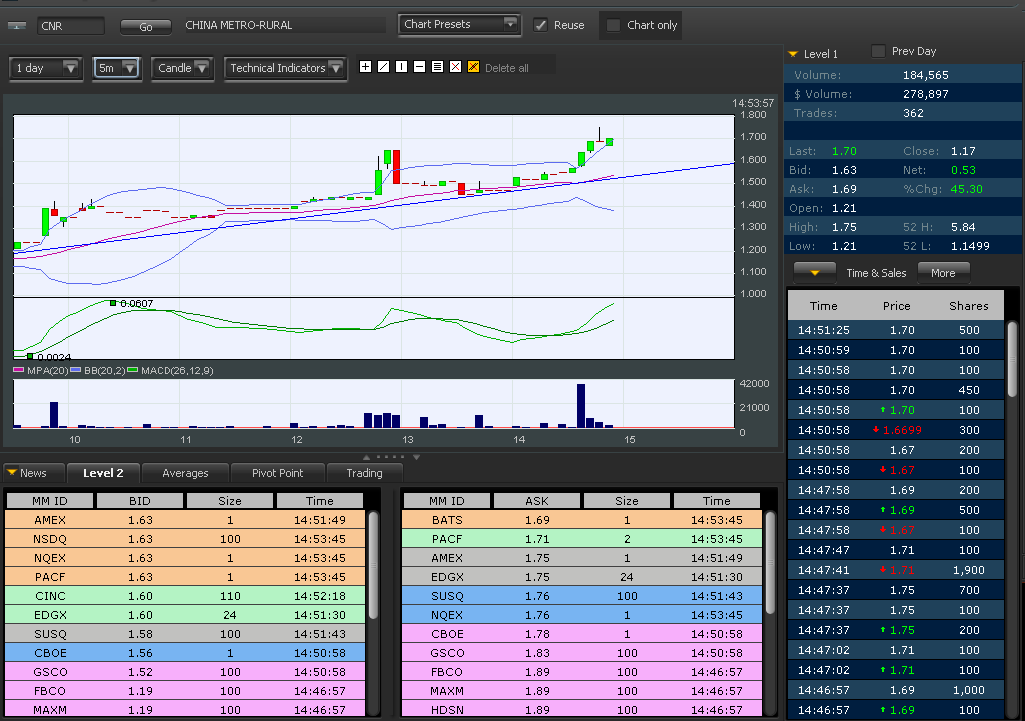The image size is (1025, 721).
Task: Click green up-tick arrow at 14:47:37 1.75
Action: pos(883,629)
